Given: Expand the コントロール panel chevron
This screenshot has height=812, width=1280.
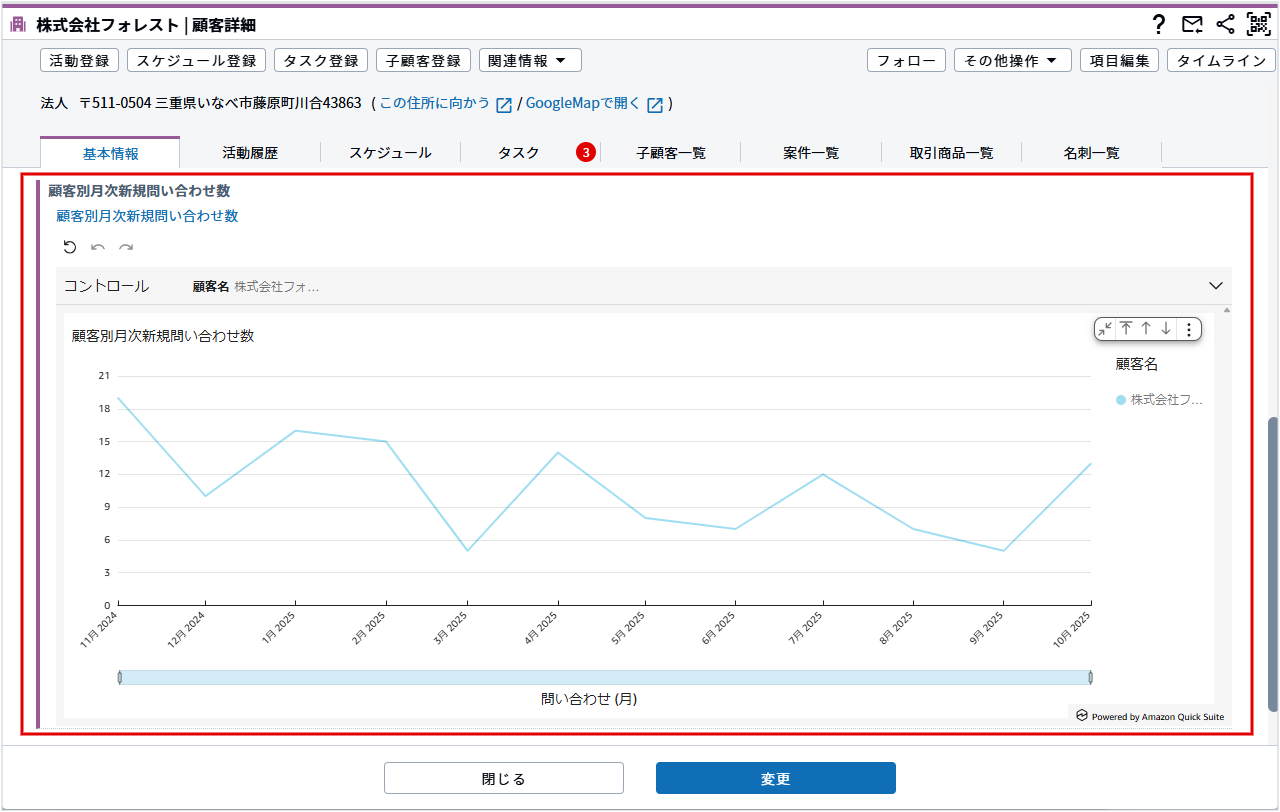Looking at the screenshot, I should (x=1216, y=286).
